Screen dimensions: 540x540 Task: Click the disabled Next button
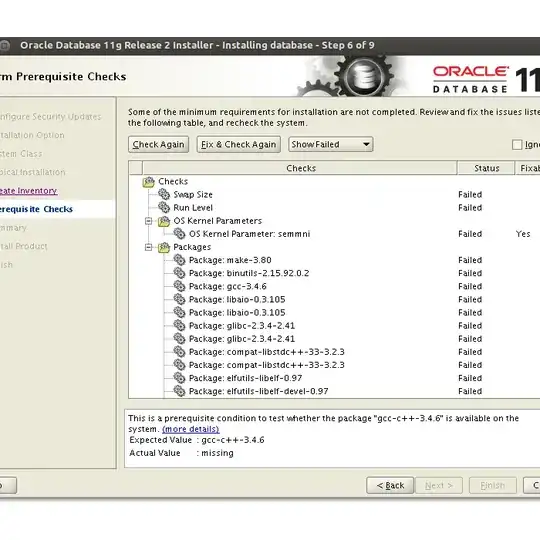tap(439, 486)
